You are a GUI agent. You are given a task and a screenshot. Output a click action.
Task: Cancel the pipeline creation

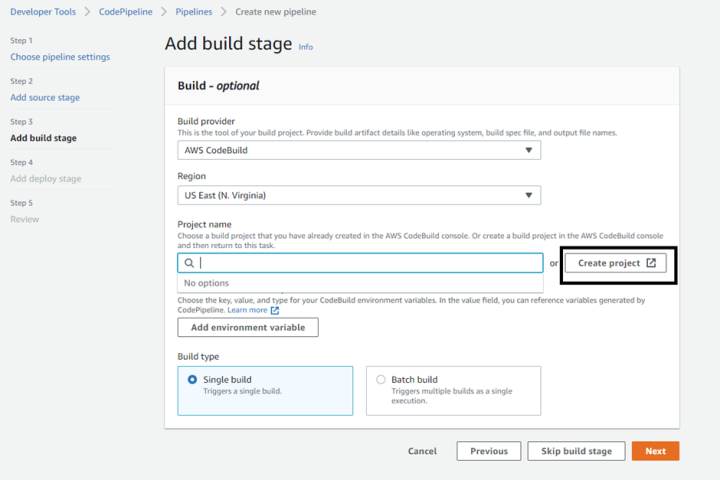[422, 451]
